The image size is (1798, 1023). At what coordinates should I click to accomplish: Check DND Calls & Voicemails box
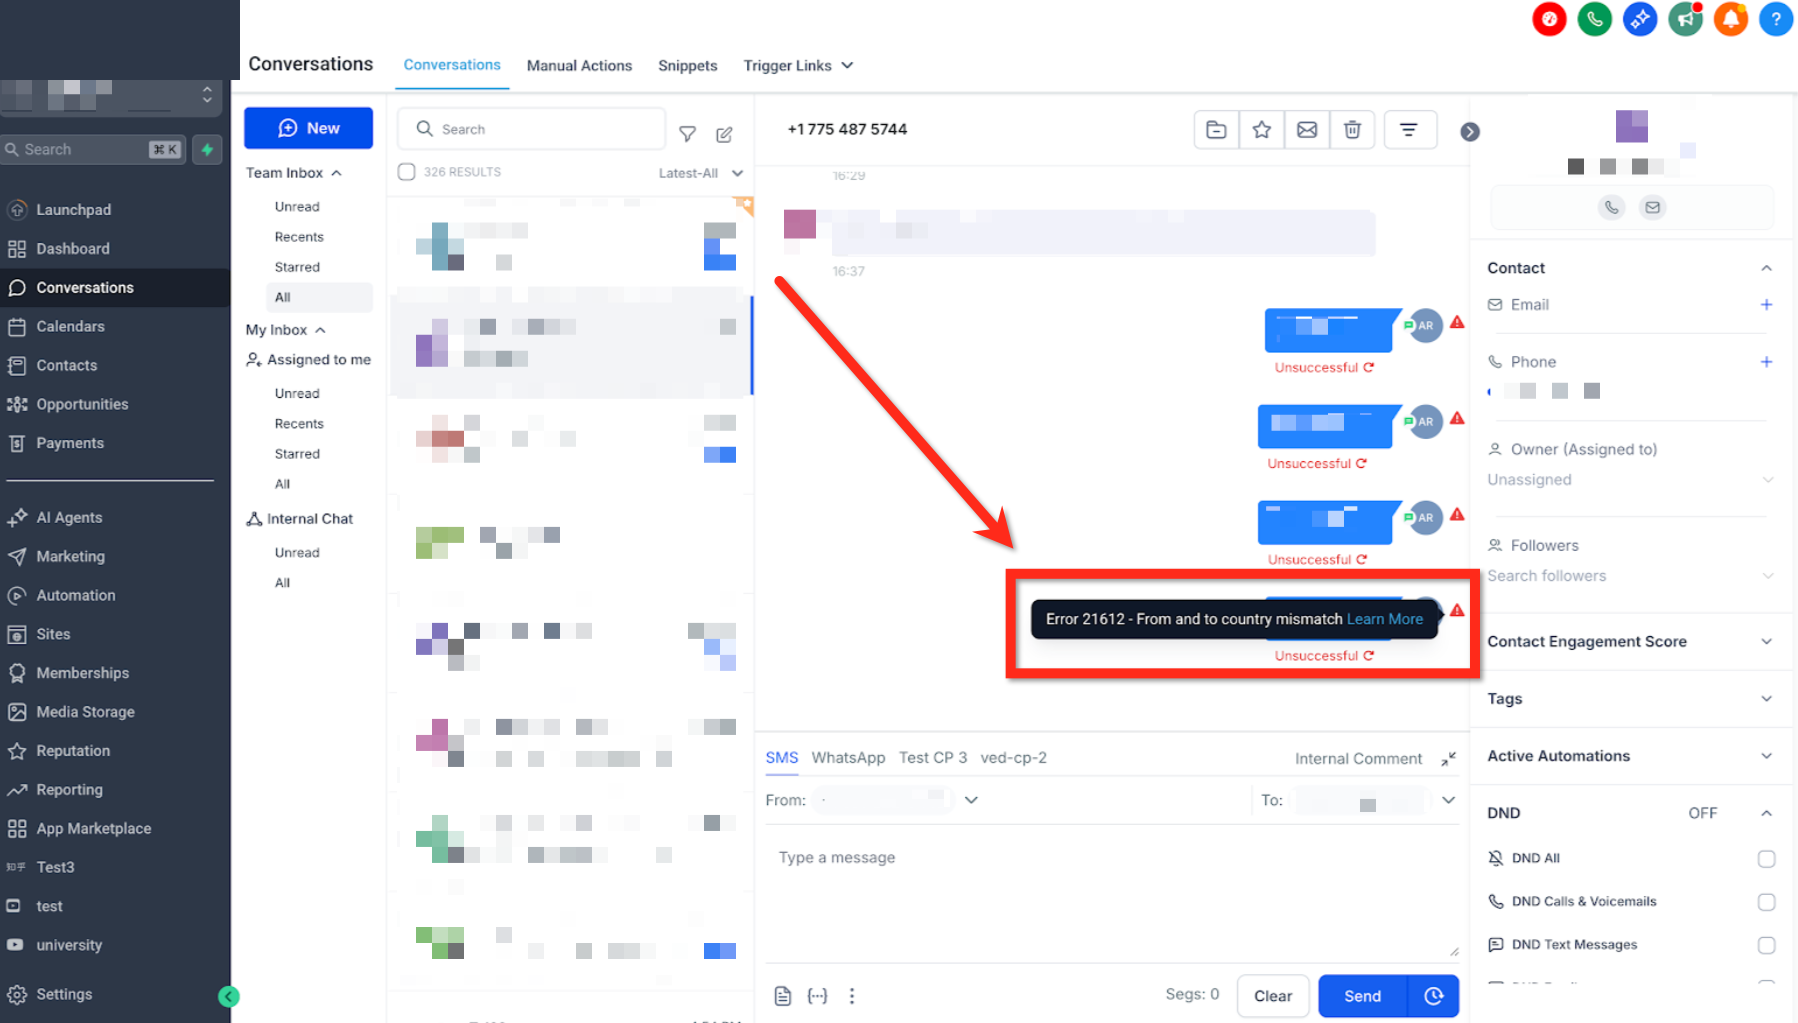[x=1766, y=902]
